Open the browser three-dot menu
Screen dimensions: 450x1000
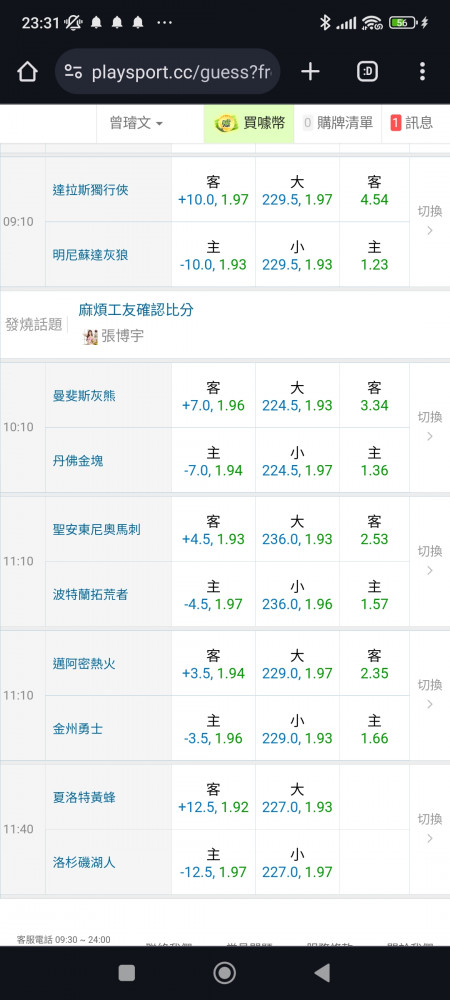pos(422,71)
